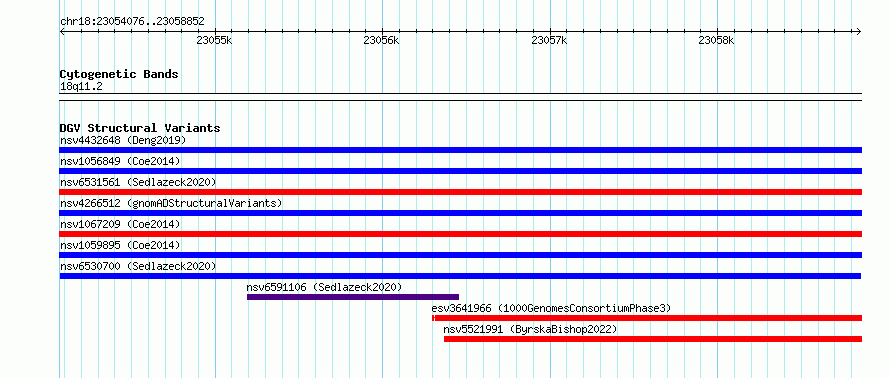The image size is (890, 378).
Task: Click the red bar under nsv6531561
Action: (460, 192)
